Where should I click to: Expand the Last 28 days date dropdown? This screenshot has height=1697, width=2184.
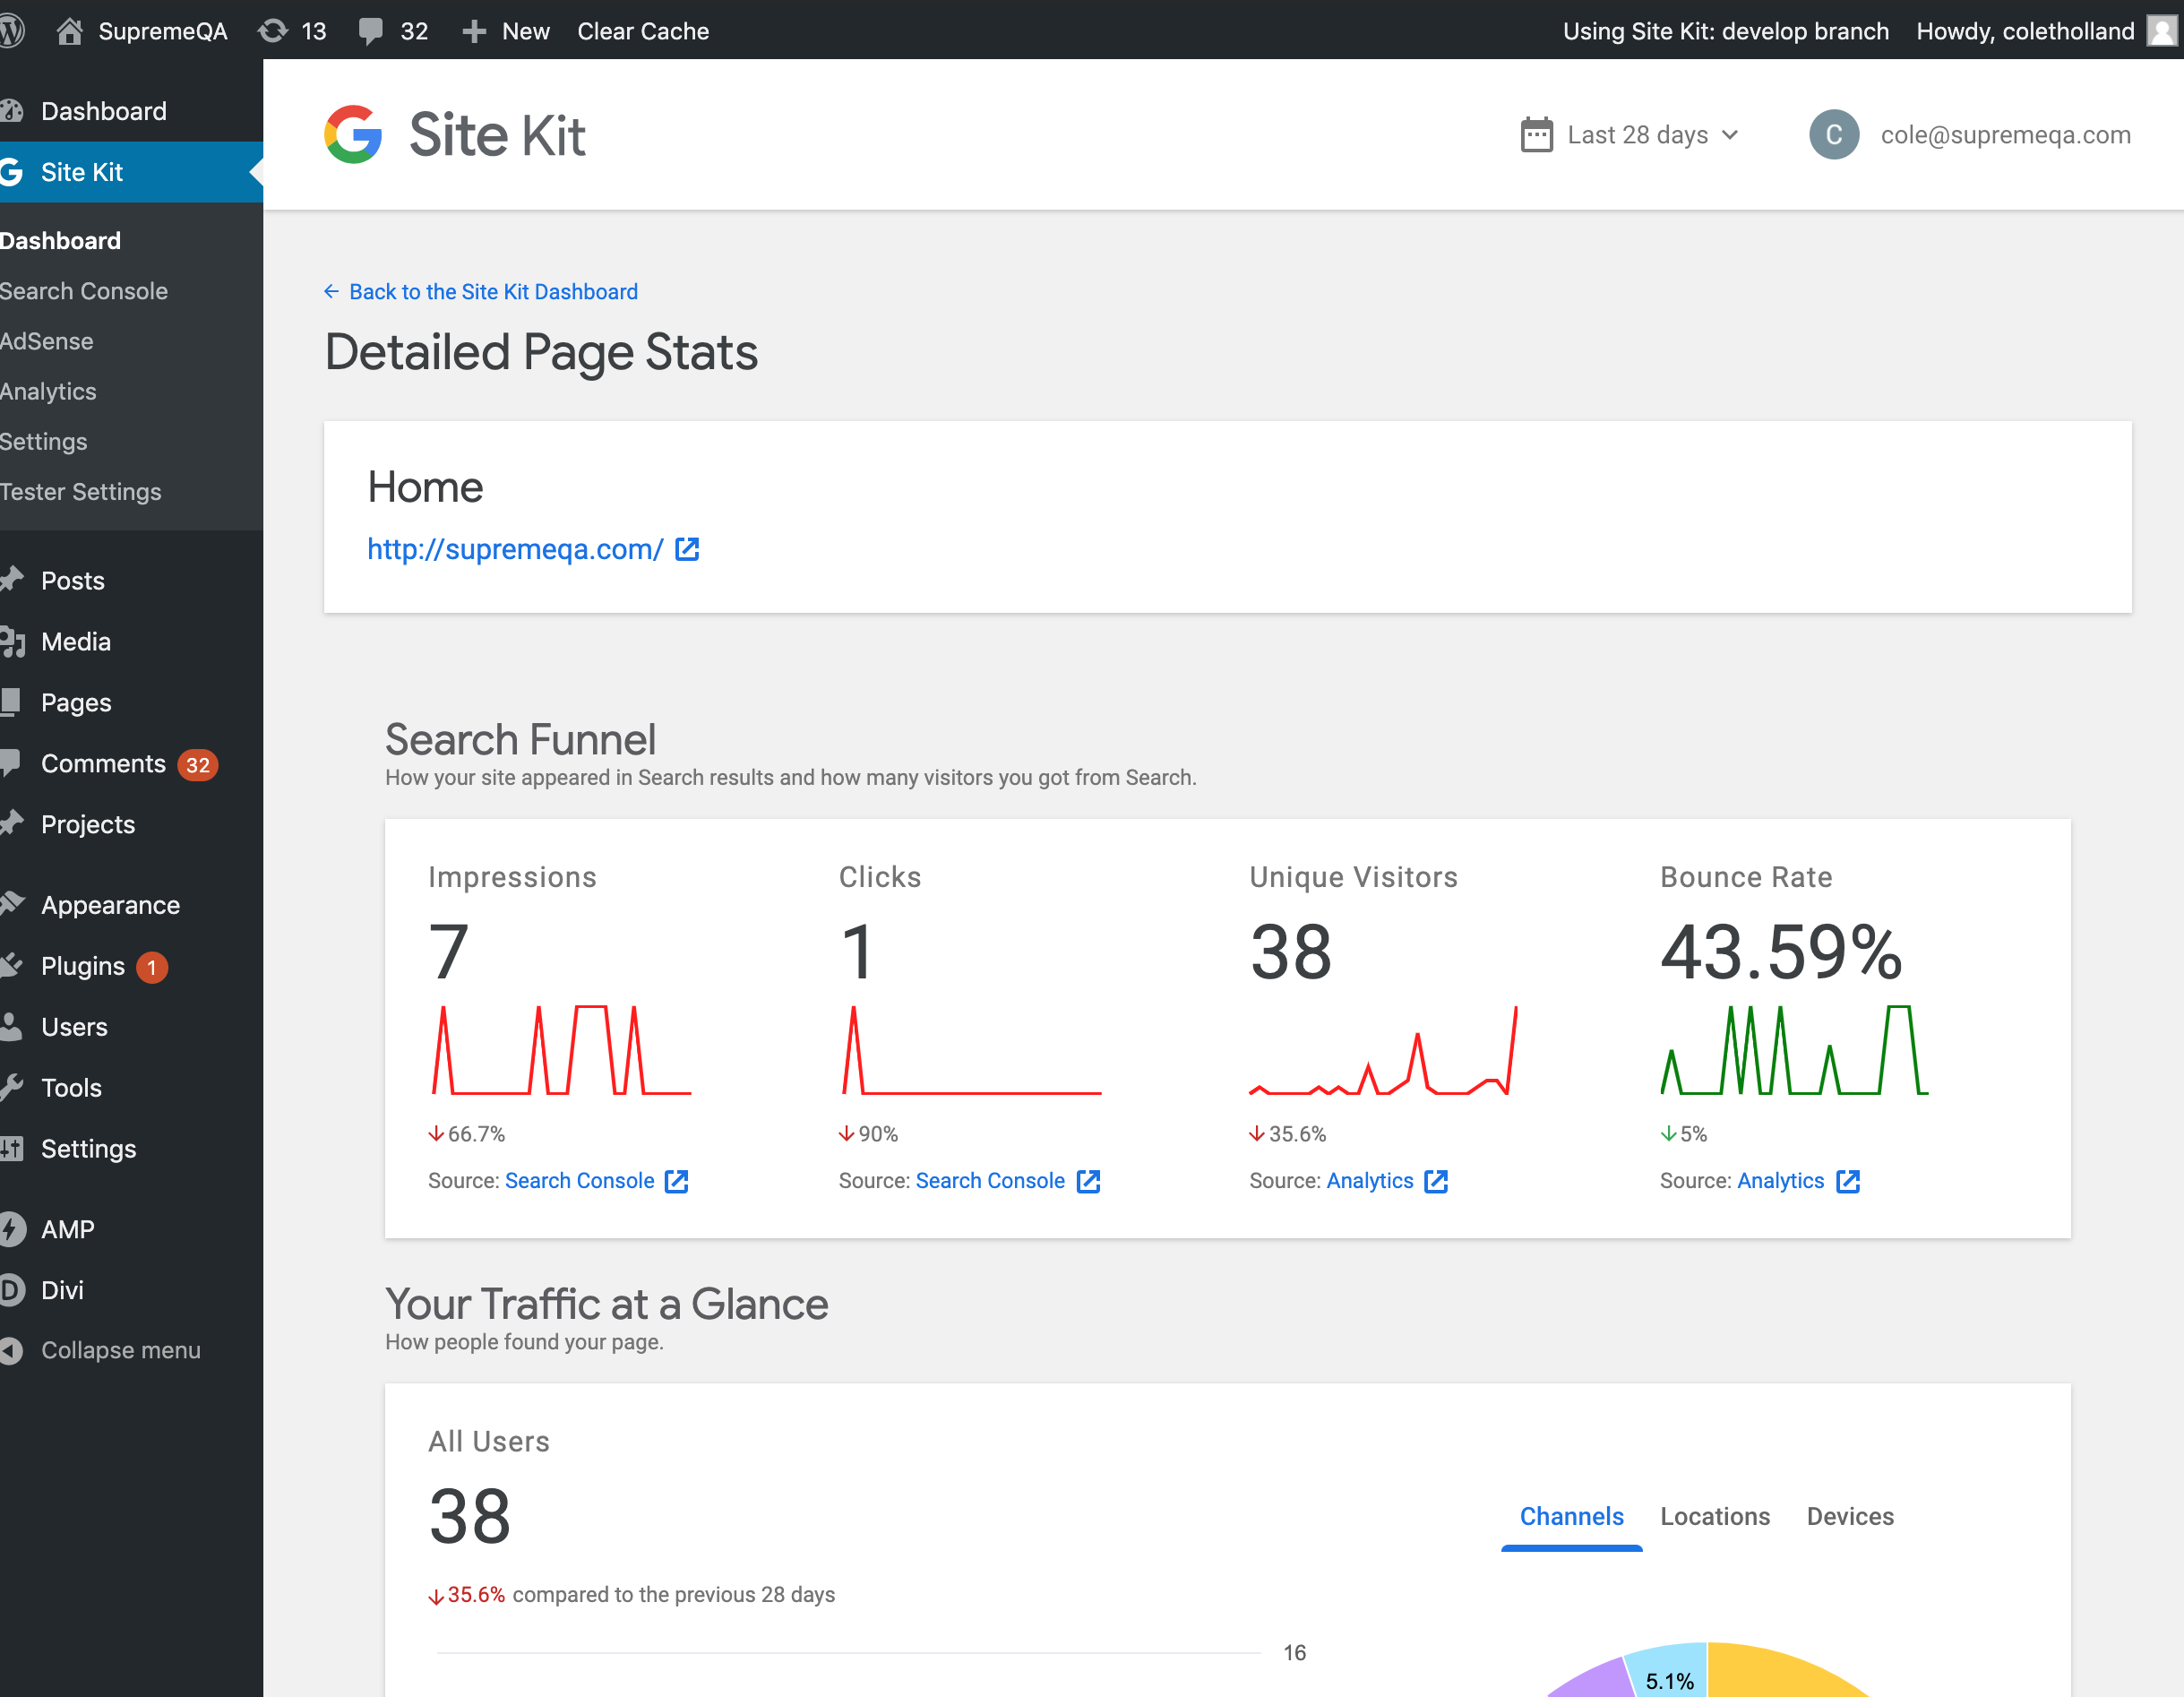point(1652,135)
